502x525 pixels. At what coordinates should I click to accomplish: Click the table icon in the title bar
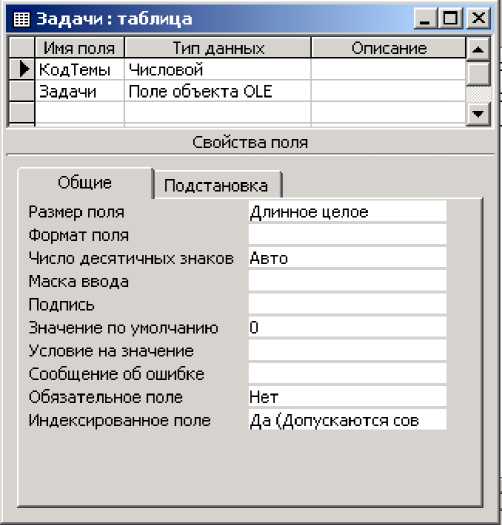click(21, 19)
